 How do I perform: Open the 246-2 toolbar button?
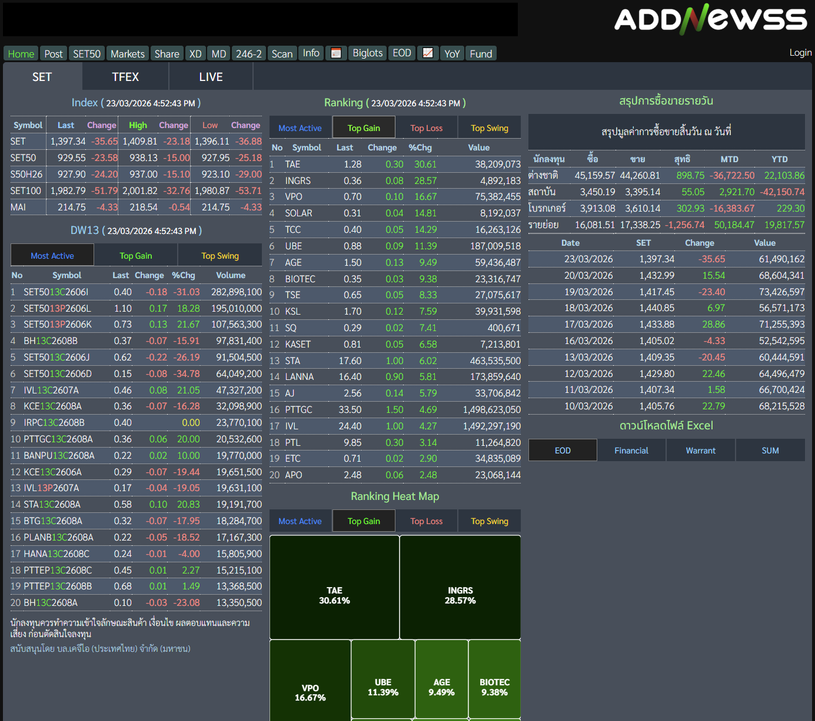coord(248,54)
